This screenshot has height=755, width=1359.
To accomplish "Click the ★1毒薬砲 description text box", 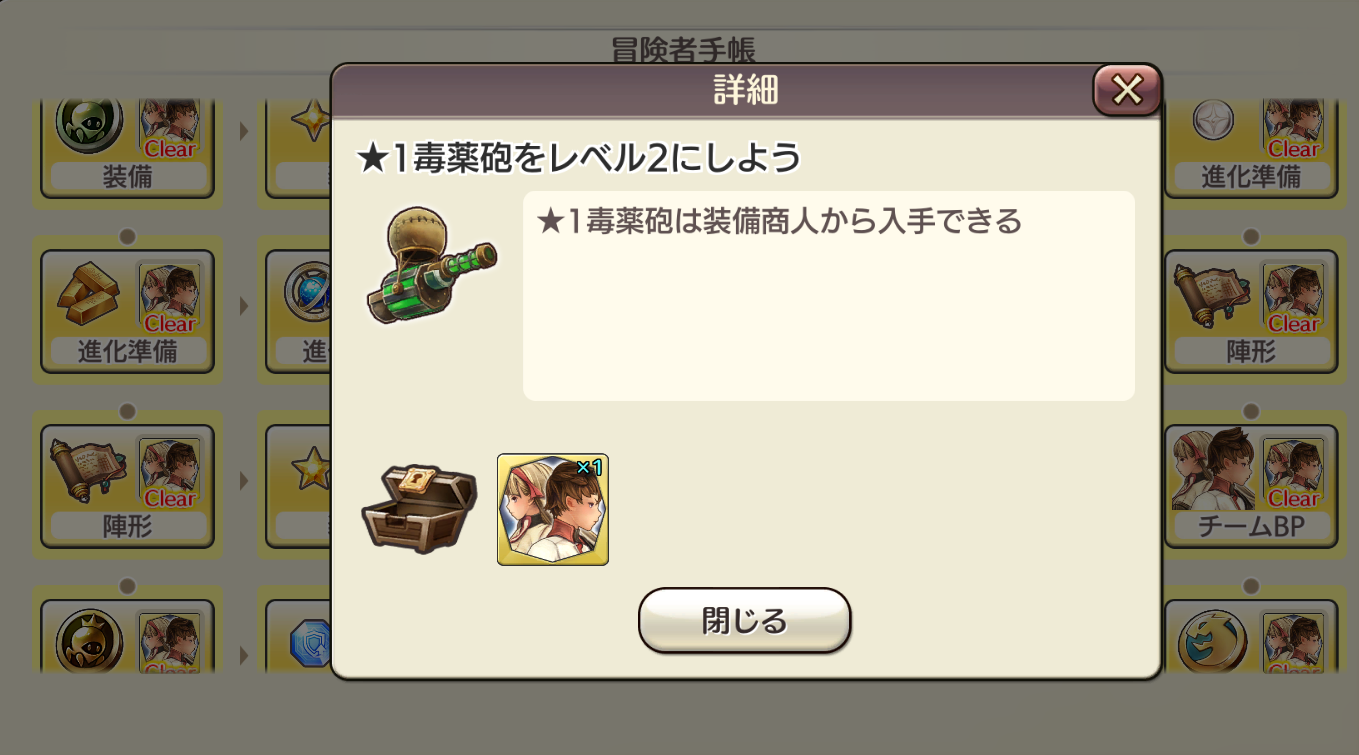I will pos(828,296).
